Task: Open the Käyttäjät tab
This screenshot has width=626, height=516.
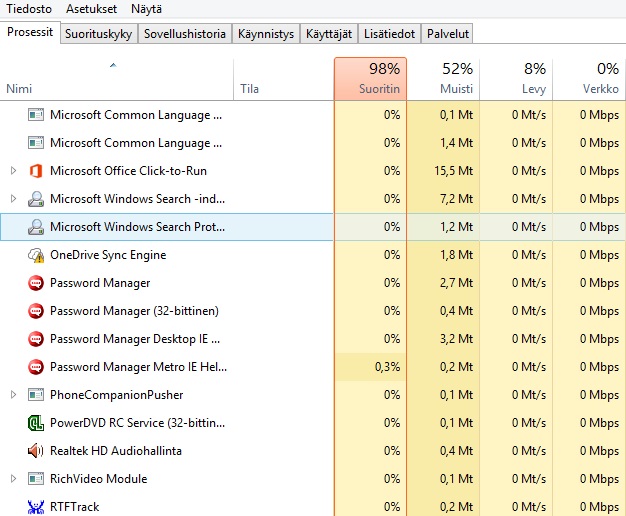Action: point(329,34)
